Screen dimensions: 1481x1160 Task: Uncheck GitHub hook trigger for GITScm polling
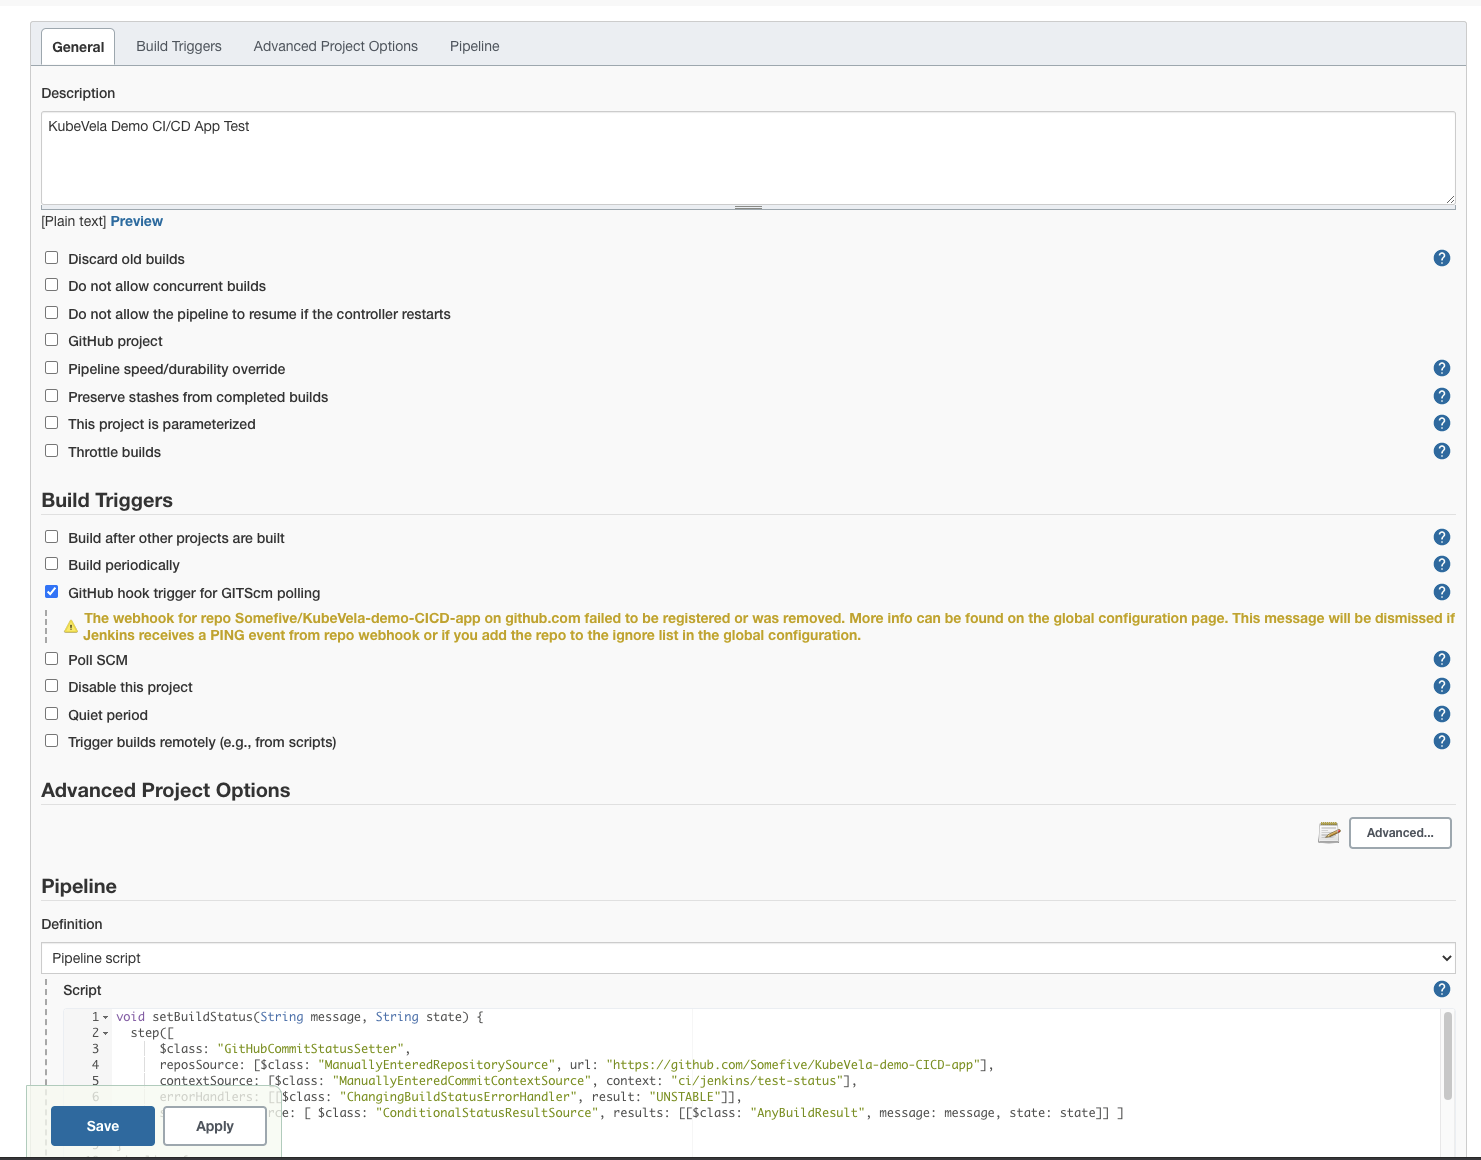pyautogui.click(x=52, y=592)
